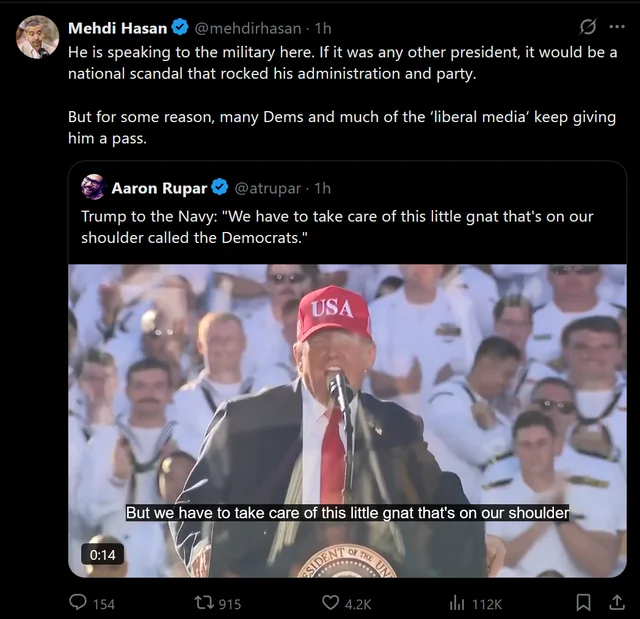Bookmark this tweet
This screenshot has width=640, height=619.
click(x=584, y=602)
